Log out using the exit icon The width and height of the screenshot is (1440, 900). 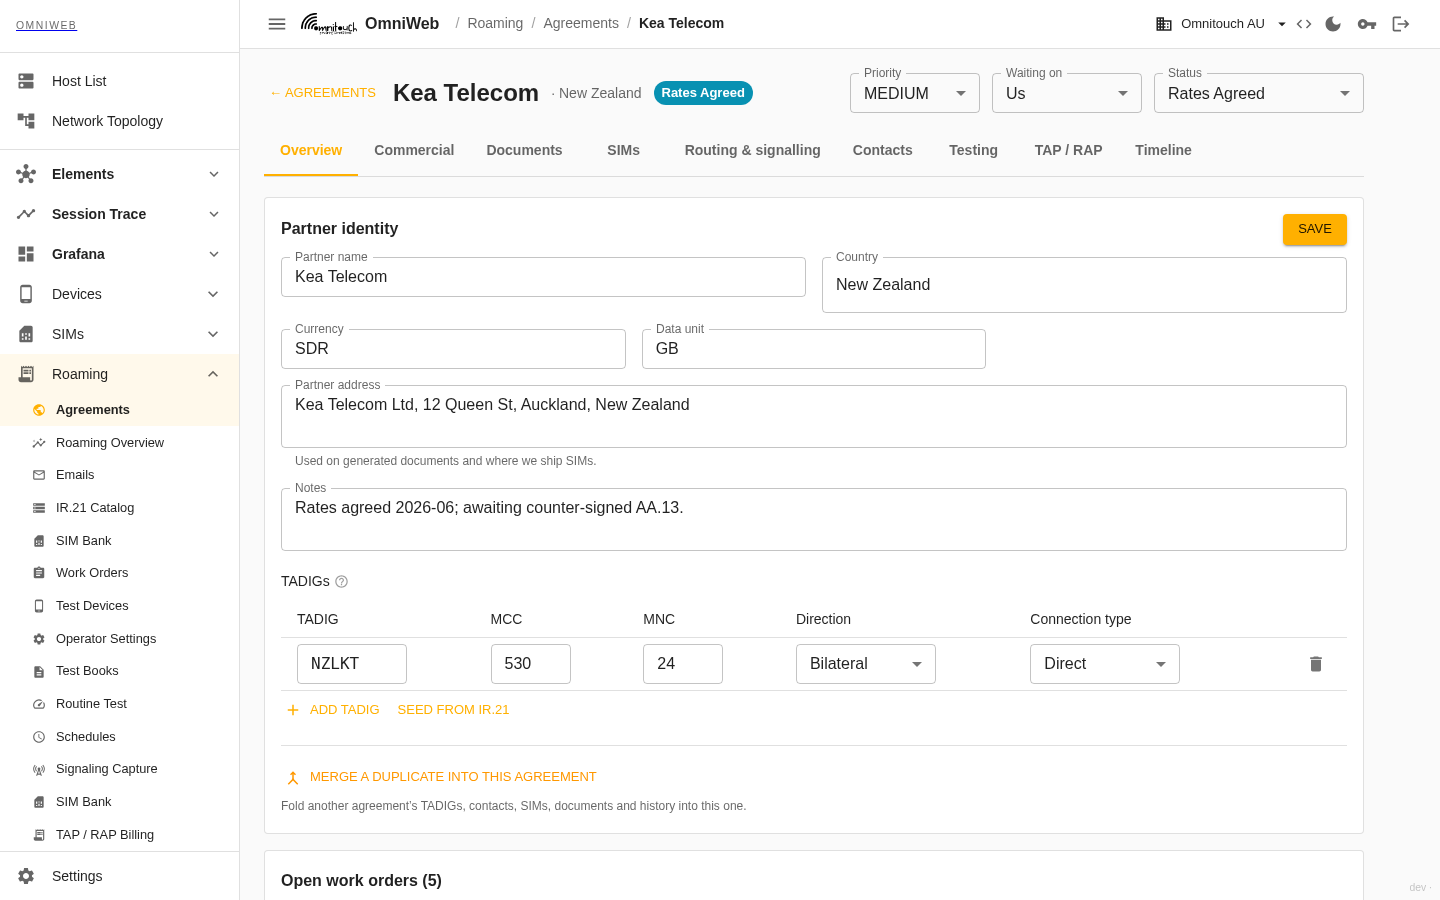click(x=1401, y=24)
